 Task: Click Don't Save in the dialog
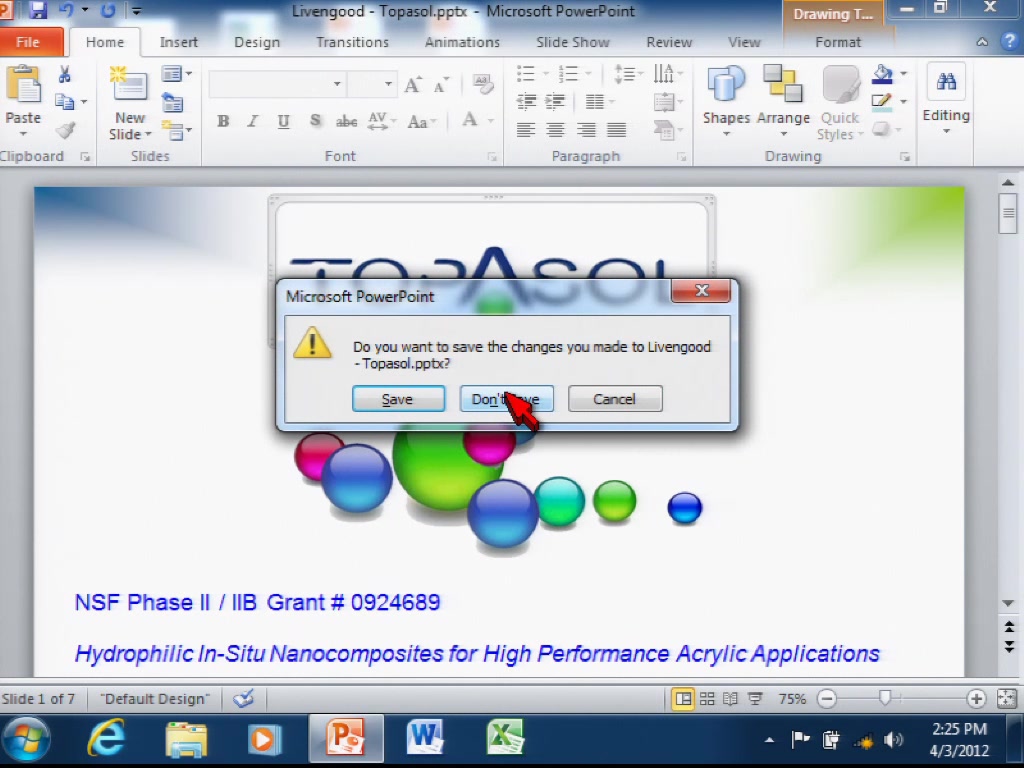coord(506,399)
